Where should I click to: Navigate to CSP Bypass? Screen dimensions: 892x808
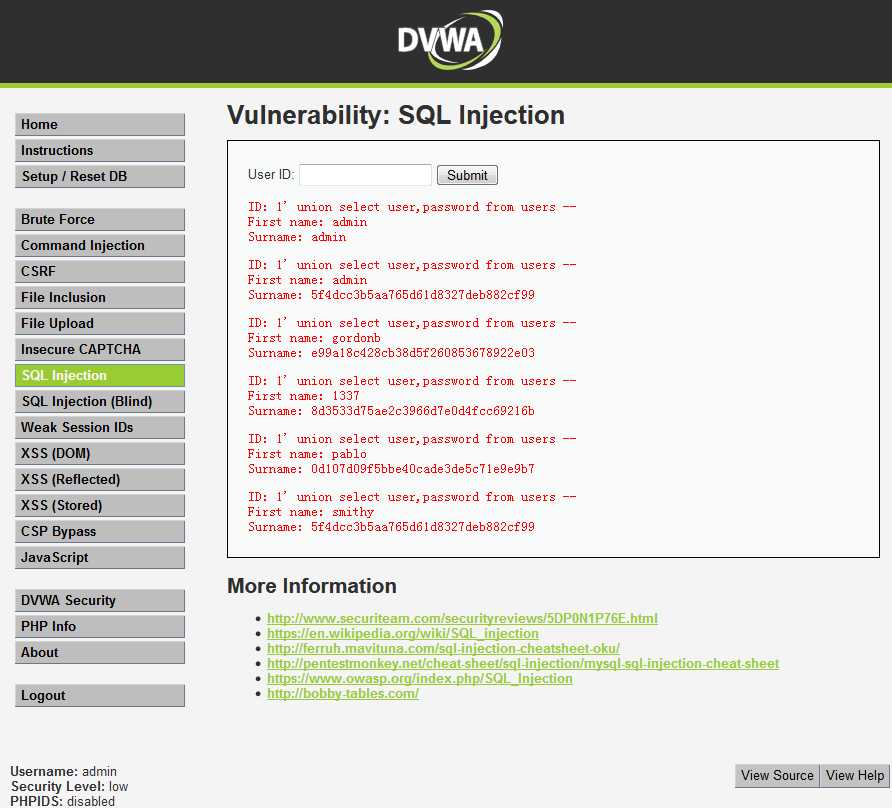pos(100,531)
